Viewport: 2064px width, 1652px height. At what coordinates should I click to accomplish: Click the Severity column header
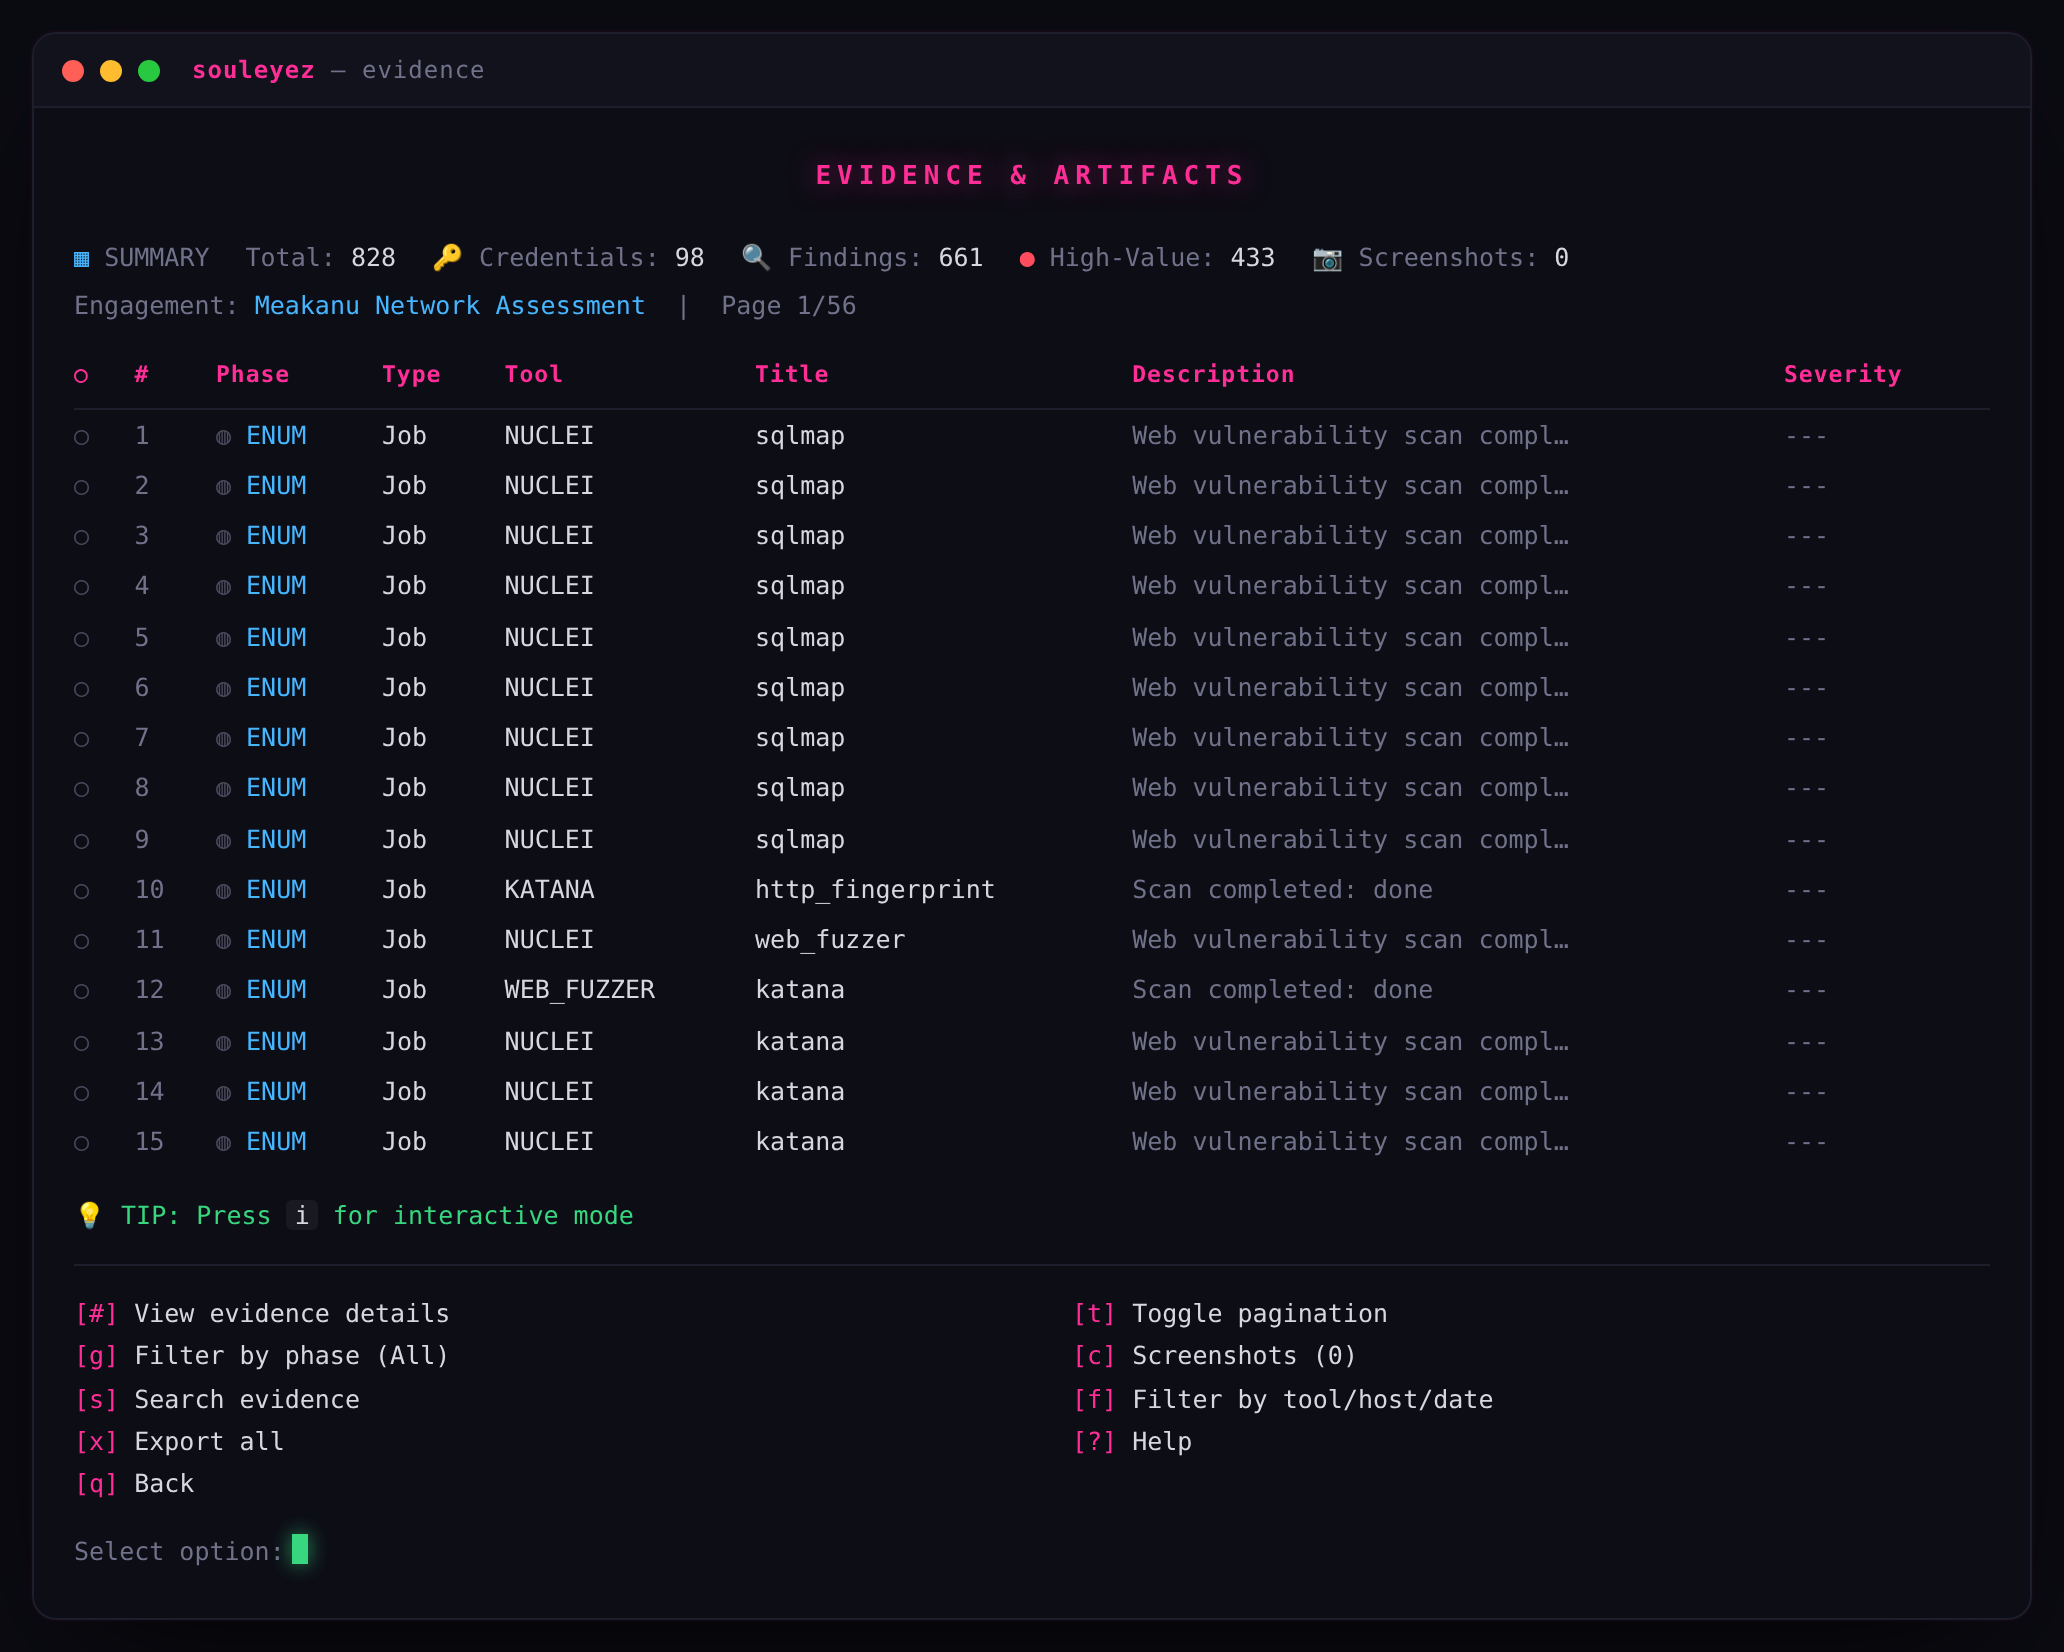1843,374
